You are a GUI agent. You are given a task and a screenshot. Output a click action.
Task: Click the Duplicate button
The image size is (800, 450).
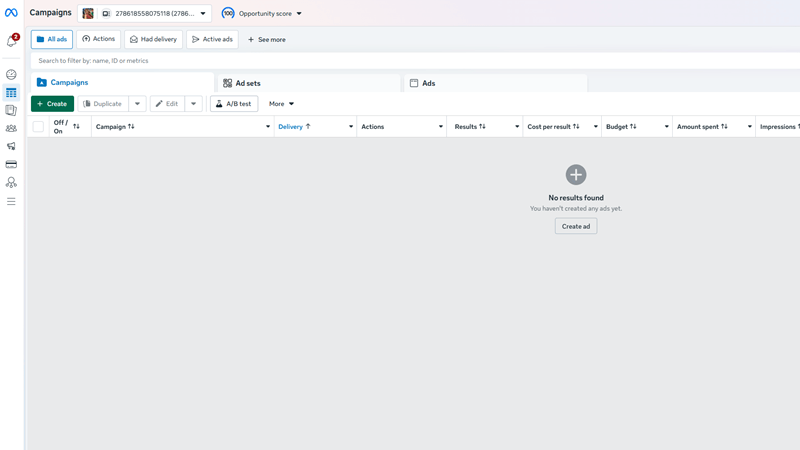(x=103, y=104)
